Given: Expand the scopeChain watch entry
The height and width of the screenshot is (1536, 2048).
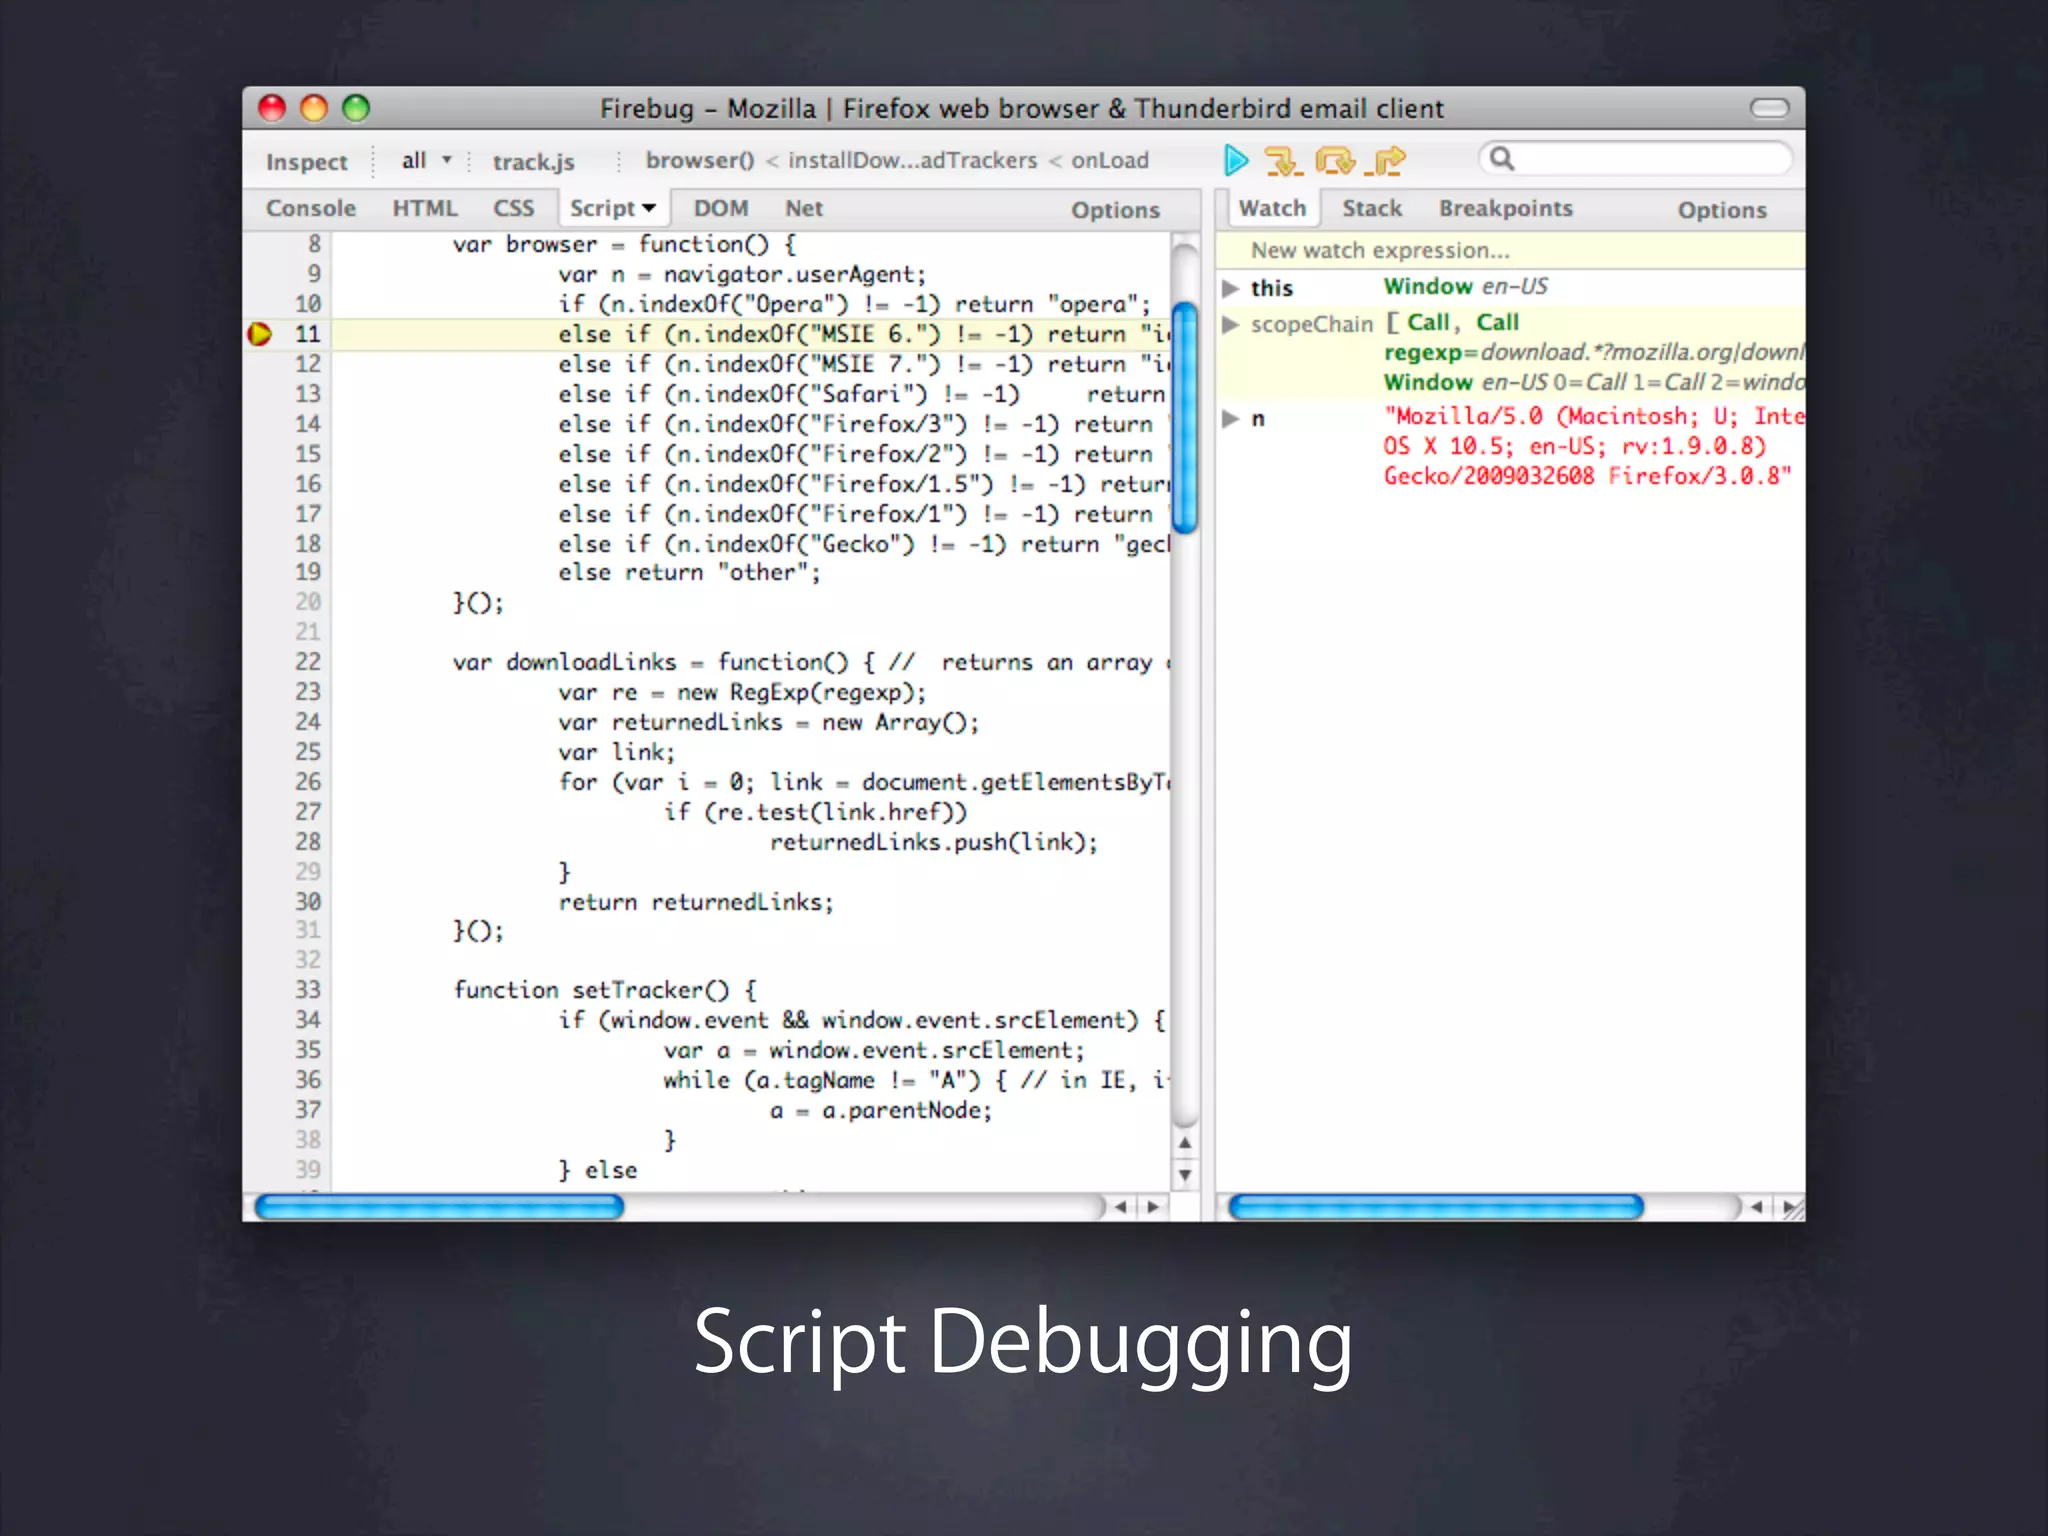Looking at the screenshot, I should (x=1230, y=324).
